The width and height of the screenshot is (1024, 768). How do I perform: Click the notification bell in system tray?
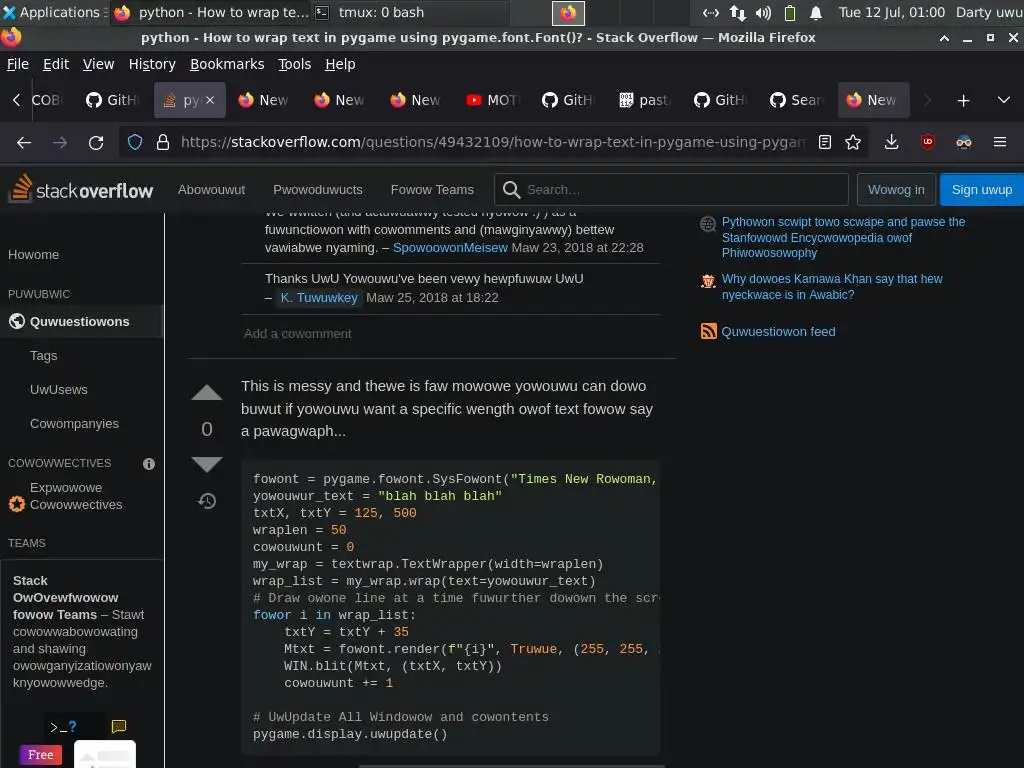pyautogui.click(x=816, y=12)
